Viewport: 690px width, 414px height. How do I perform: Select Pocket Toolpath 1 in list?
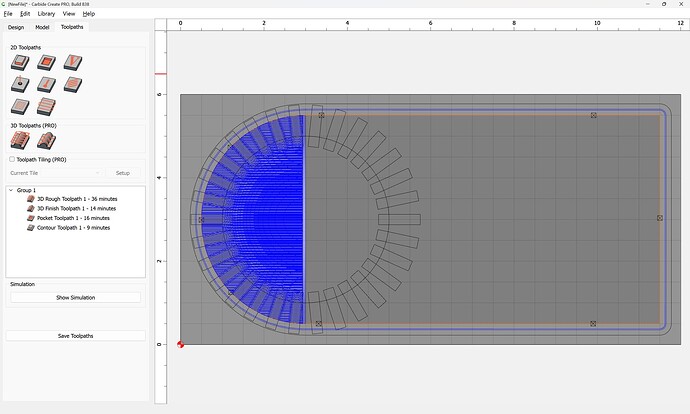coord(72,218)
